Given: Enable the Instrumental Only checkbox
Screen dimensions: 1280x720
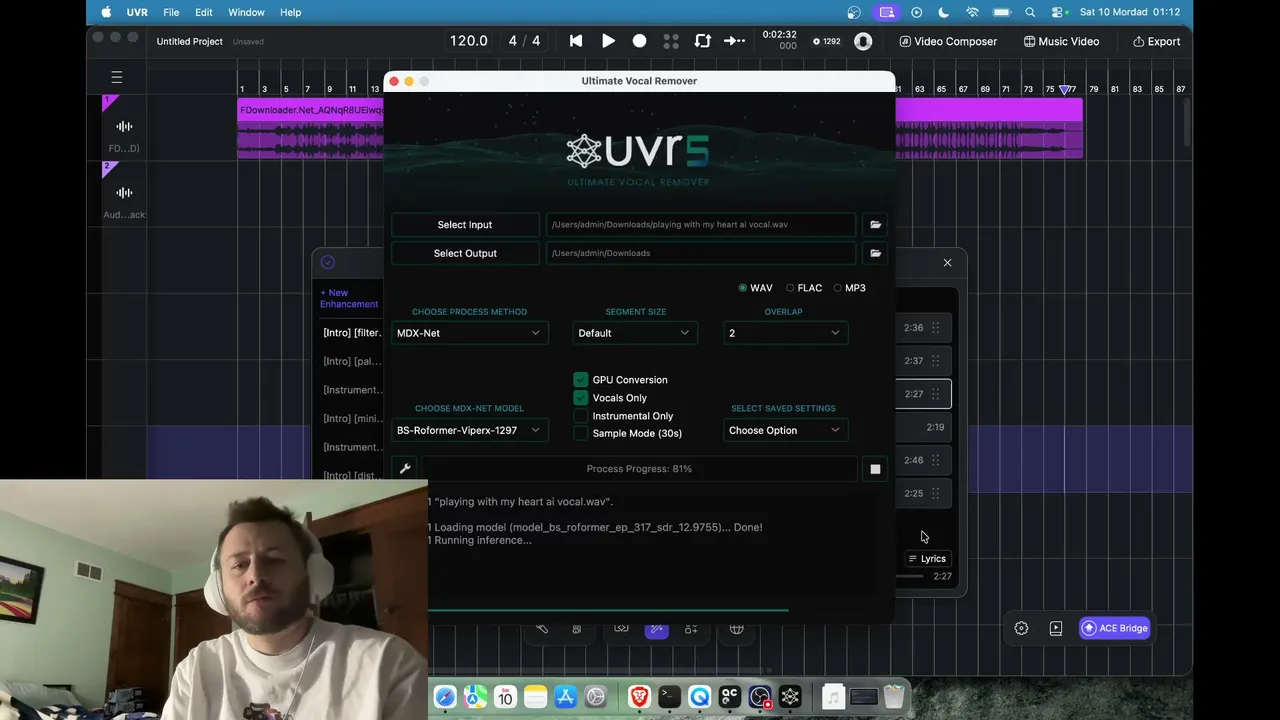Looking at the screenshot, I should 581,416.
